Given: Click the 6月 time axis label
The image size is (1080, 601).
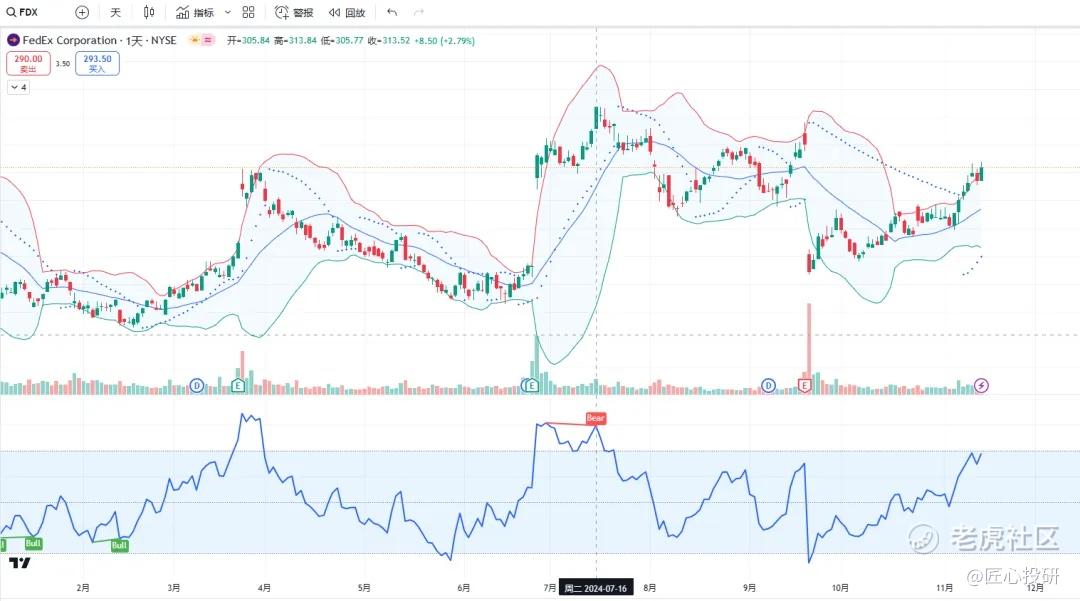Looking at the screenshot, I should coord(464,588).
